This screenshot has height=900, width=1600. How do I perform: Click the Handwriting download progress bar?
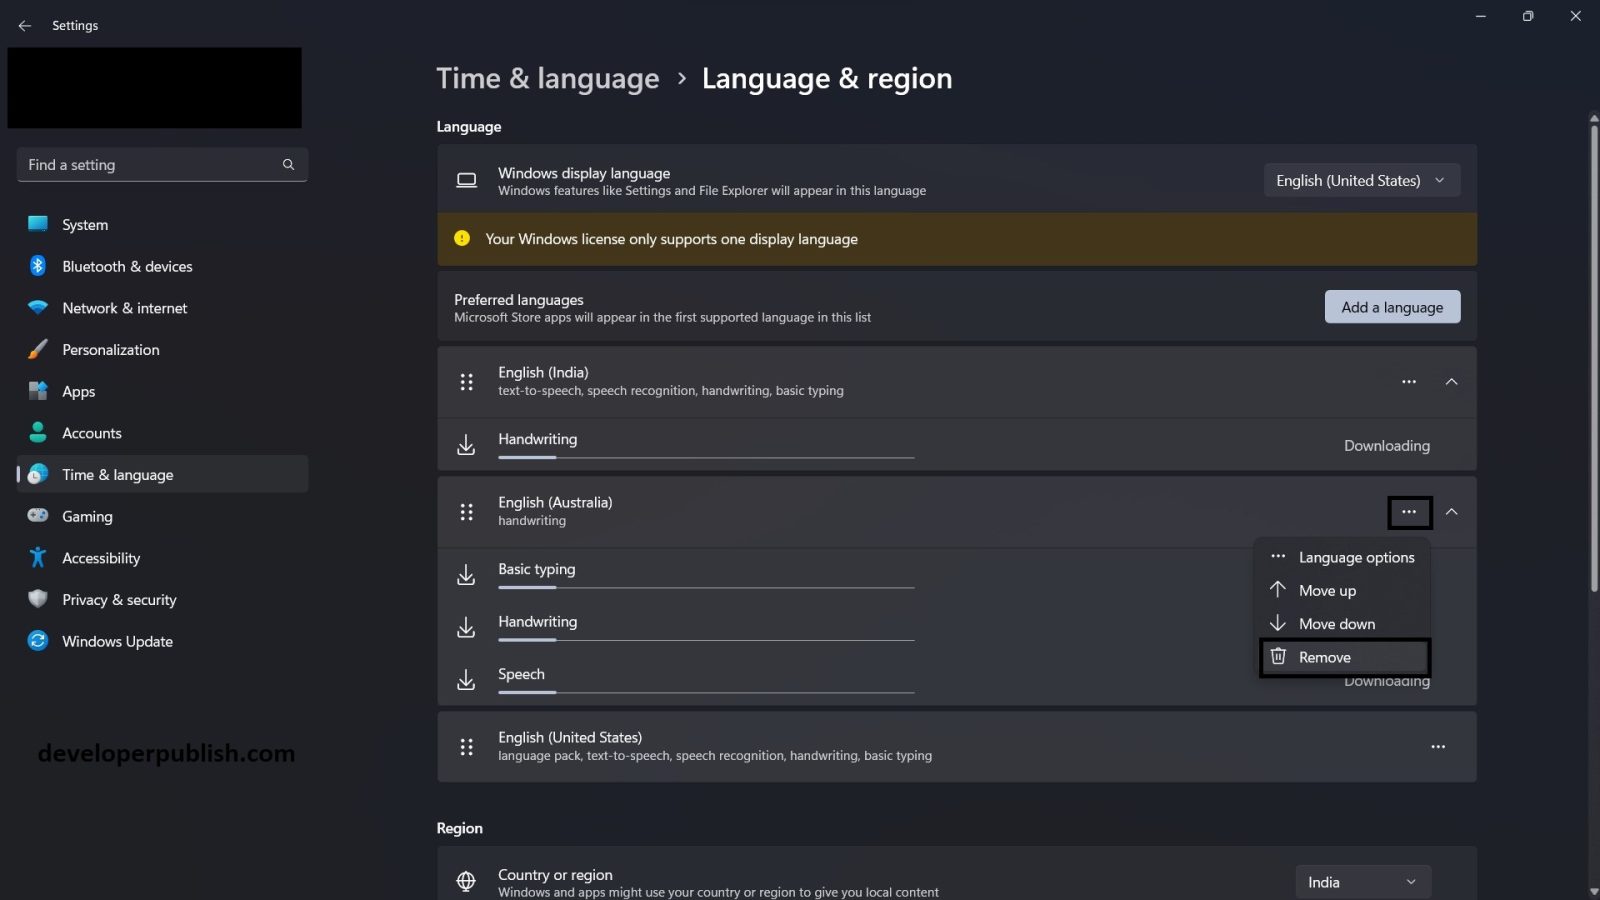[x=705, y=456]
